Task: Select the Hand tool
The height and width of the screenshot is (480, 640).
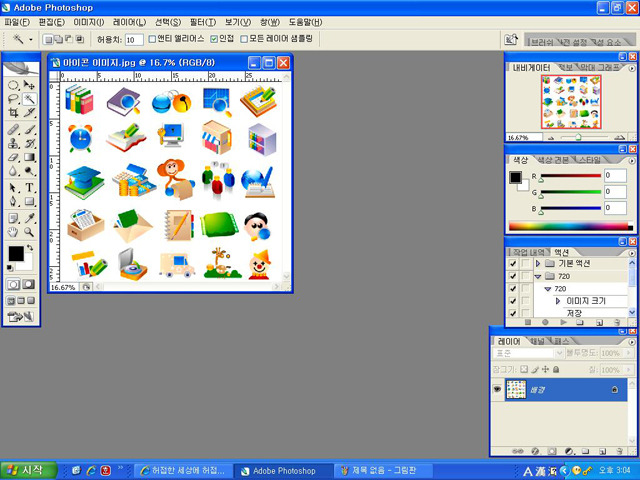Action: 13,232
